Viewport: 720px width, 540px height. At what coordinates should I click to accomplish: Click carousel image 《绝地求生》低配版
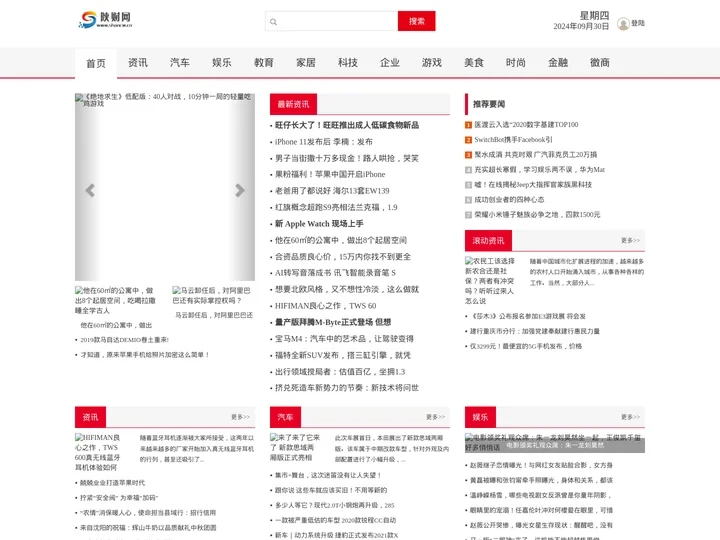click(165, 187)
